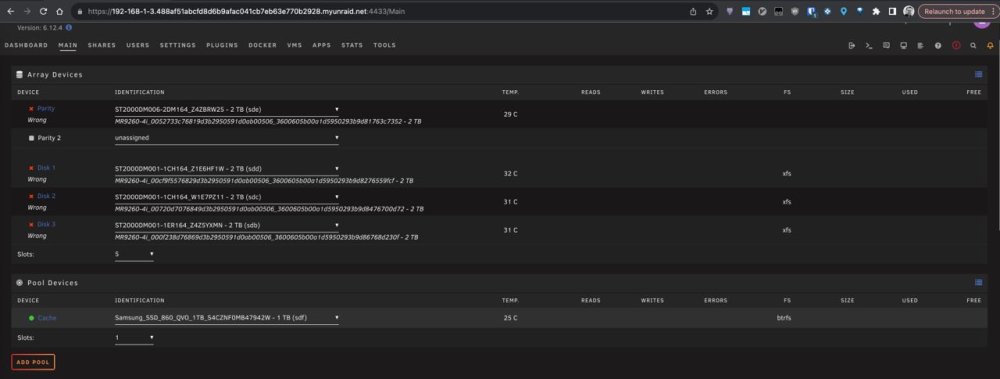Click the red alert circle icon
This screenshot has width=1000, height=379.
(956, 45)
